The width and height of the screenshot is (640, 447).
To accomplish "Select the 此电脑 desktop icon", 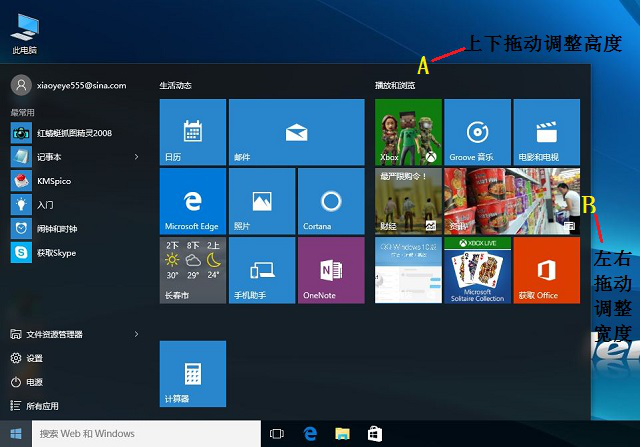I will click(24, 33).
